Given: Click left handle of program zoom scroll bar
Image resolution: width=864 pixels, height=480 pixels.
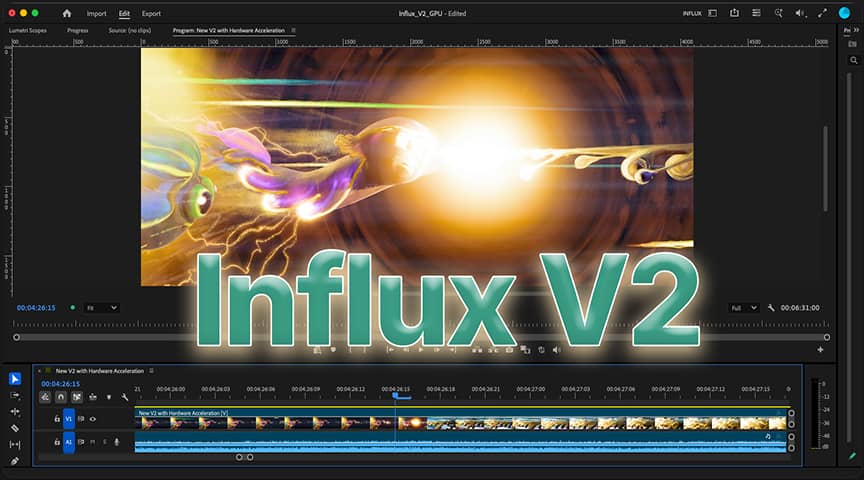Looking at the screenshot, I should point(17,337).
